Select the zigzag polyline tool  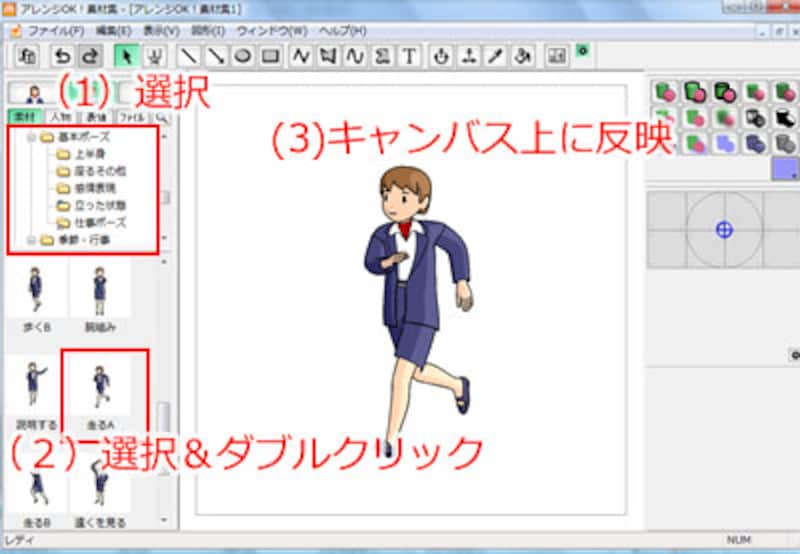[302, 56]
